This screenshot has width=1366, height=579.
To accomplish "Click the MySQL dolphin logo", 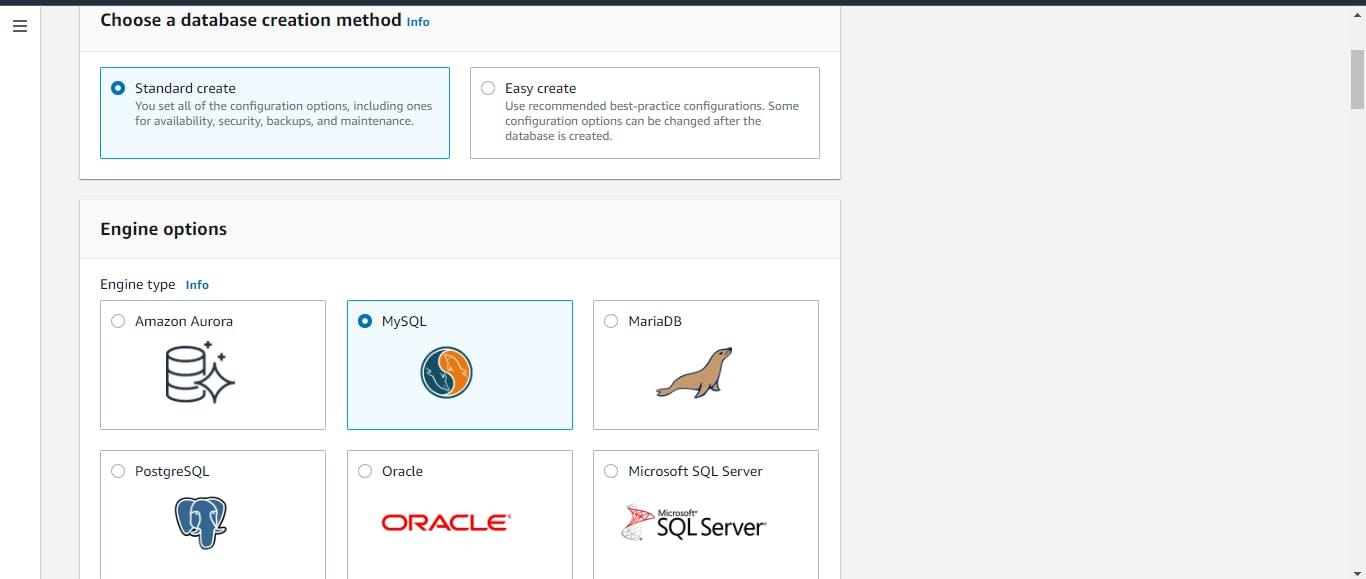I will point(446,373).
